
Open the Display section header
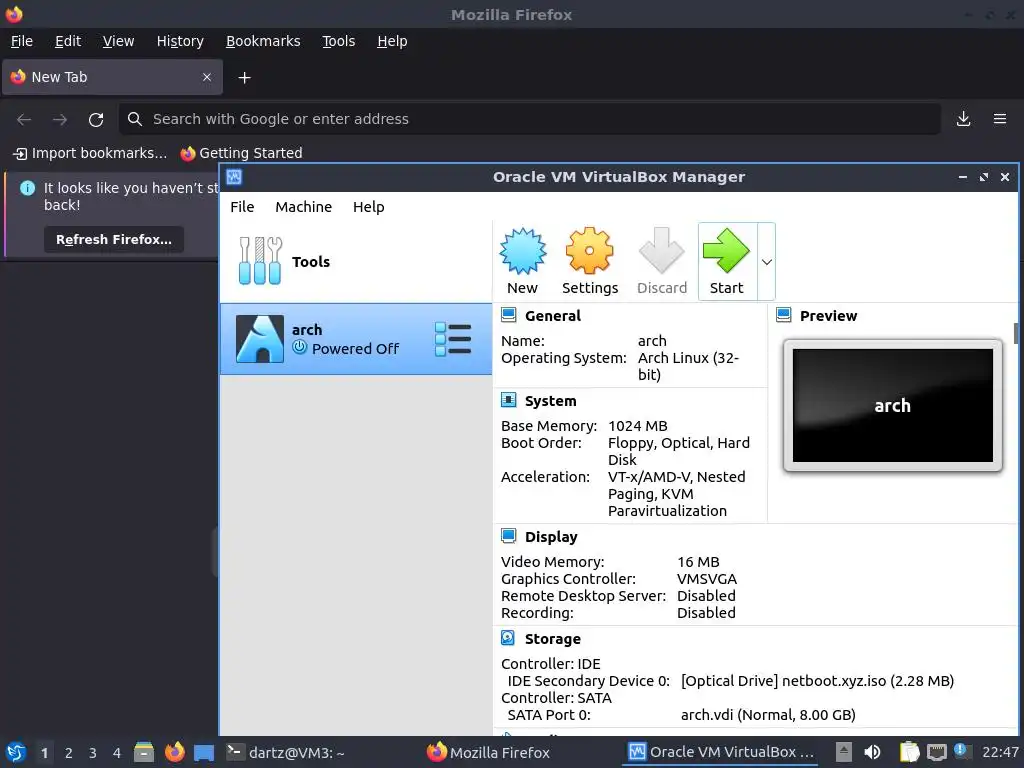(x=551, y=537)
